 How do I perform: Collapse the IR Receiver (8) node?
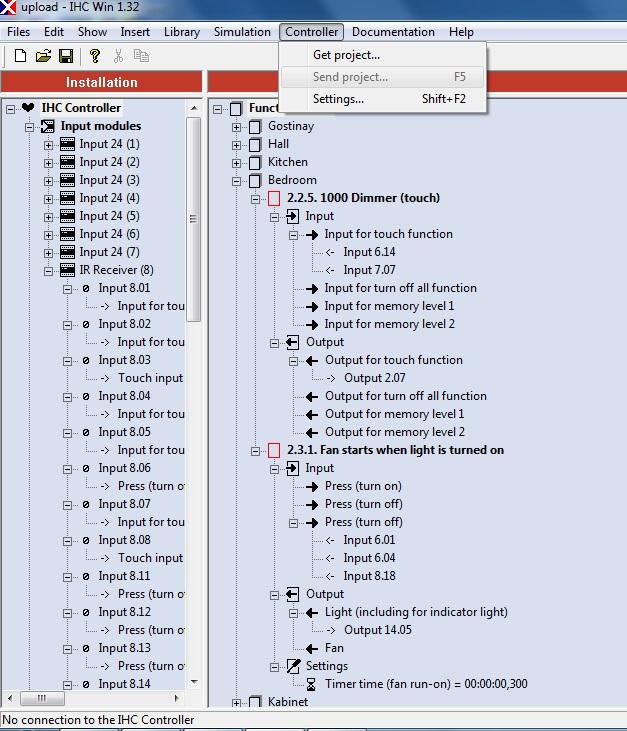pos(48,270)
